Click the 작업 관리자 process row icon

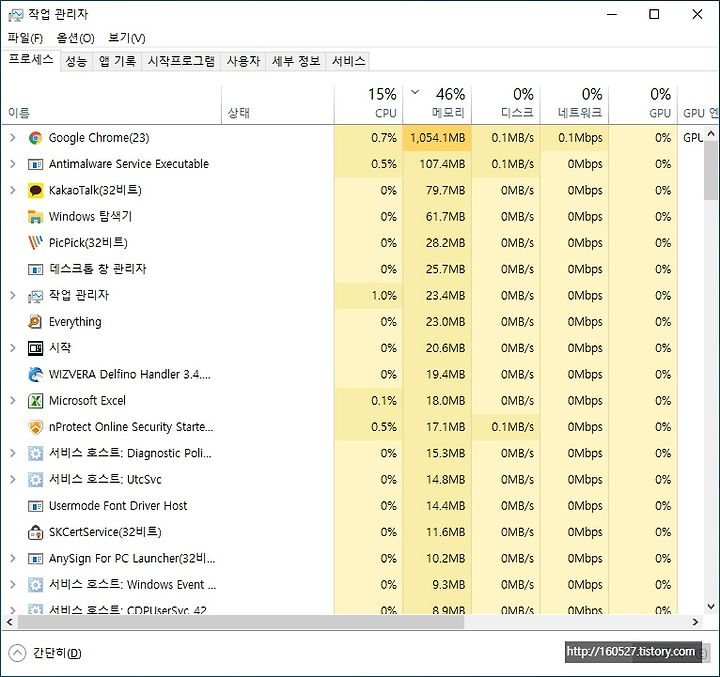pos(35,296)
